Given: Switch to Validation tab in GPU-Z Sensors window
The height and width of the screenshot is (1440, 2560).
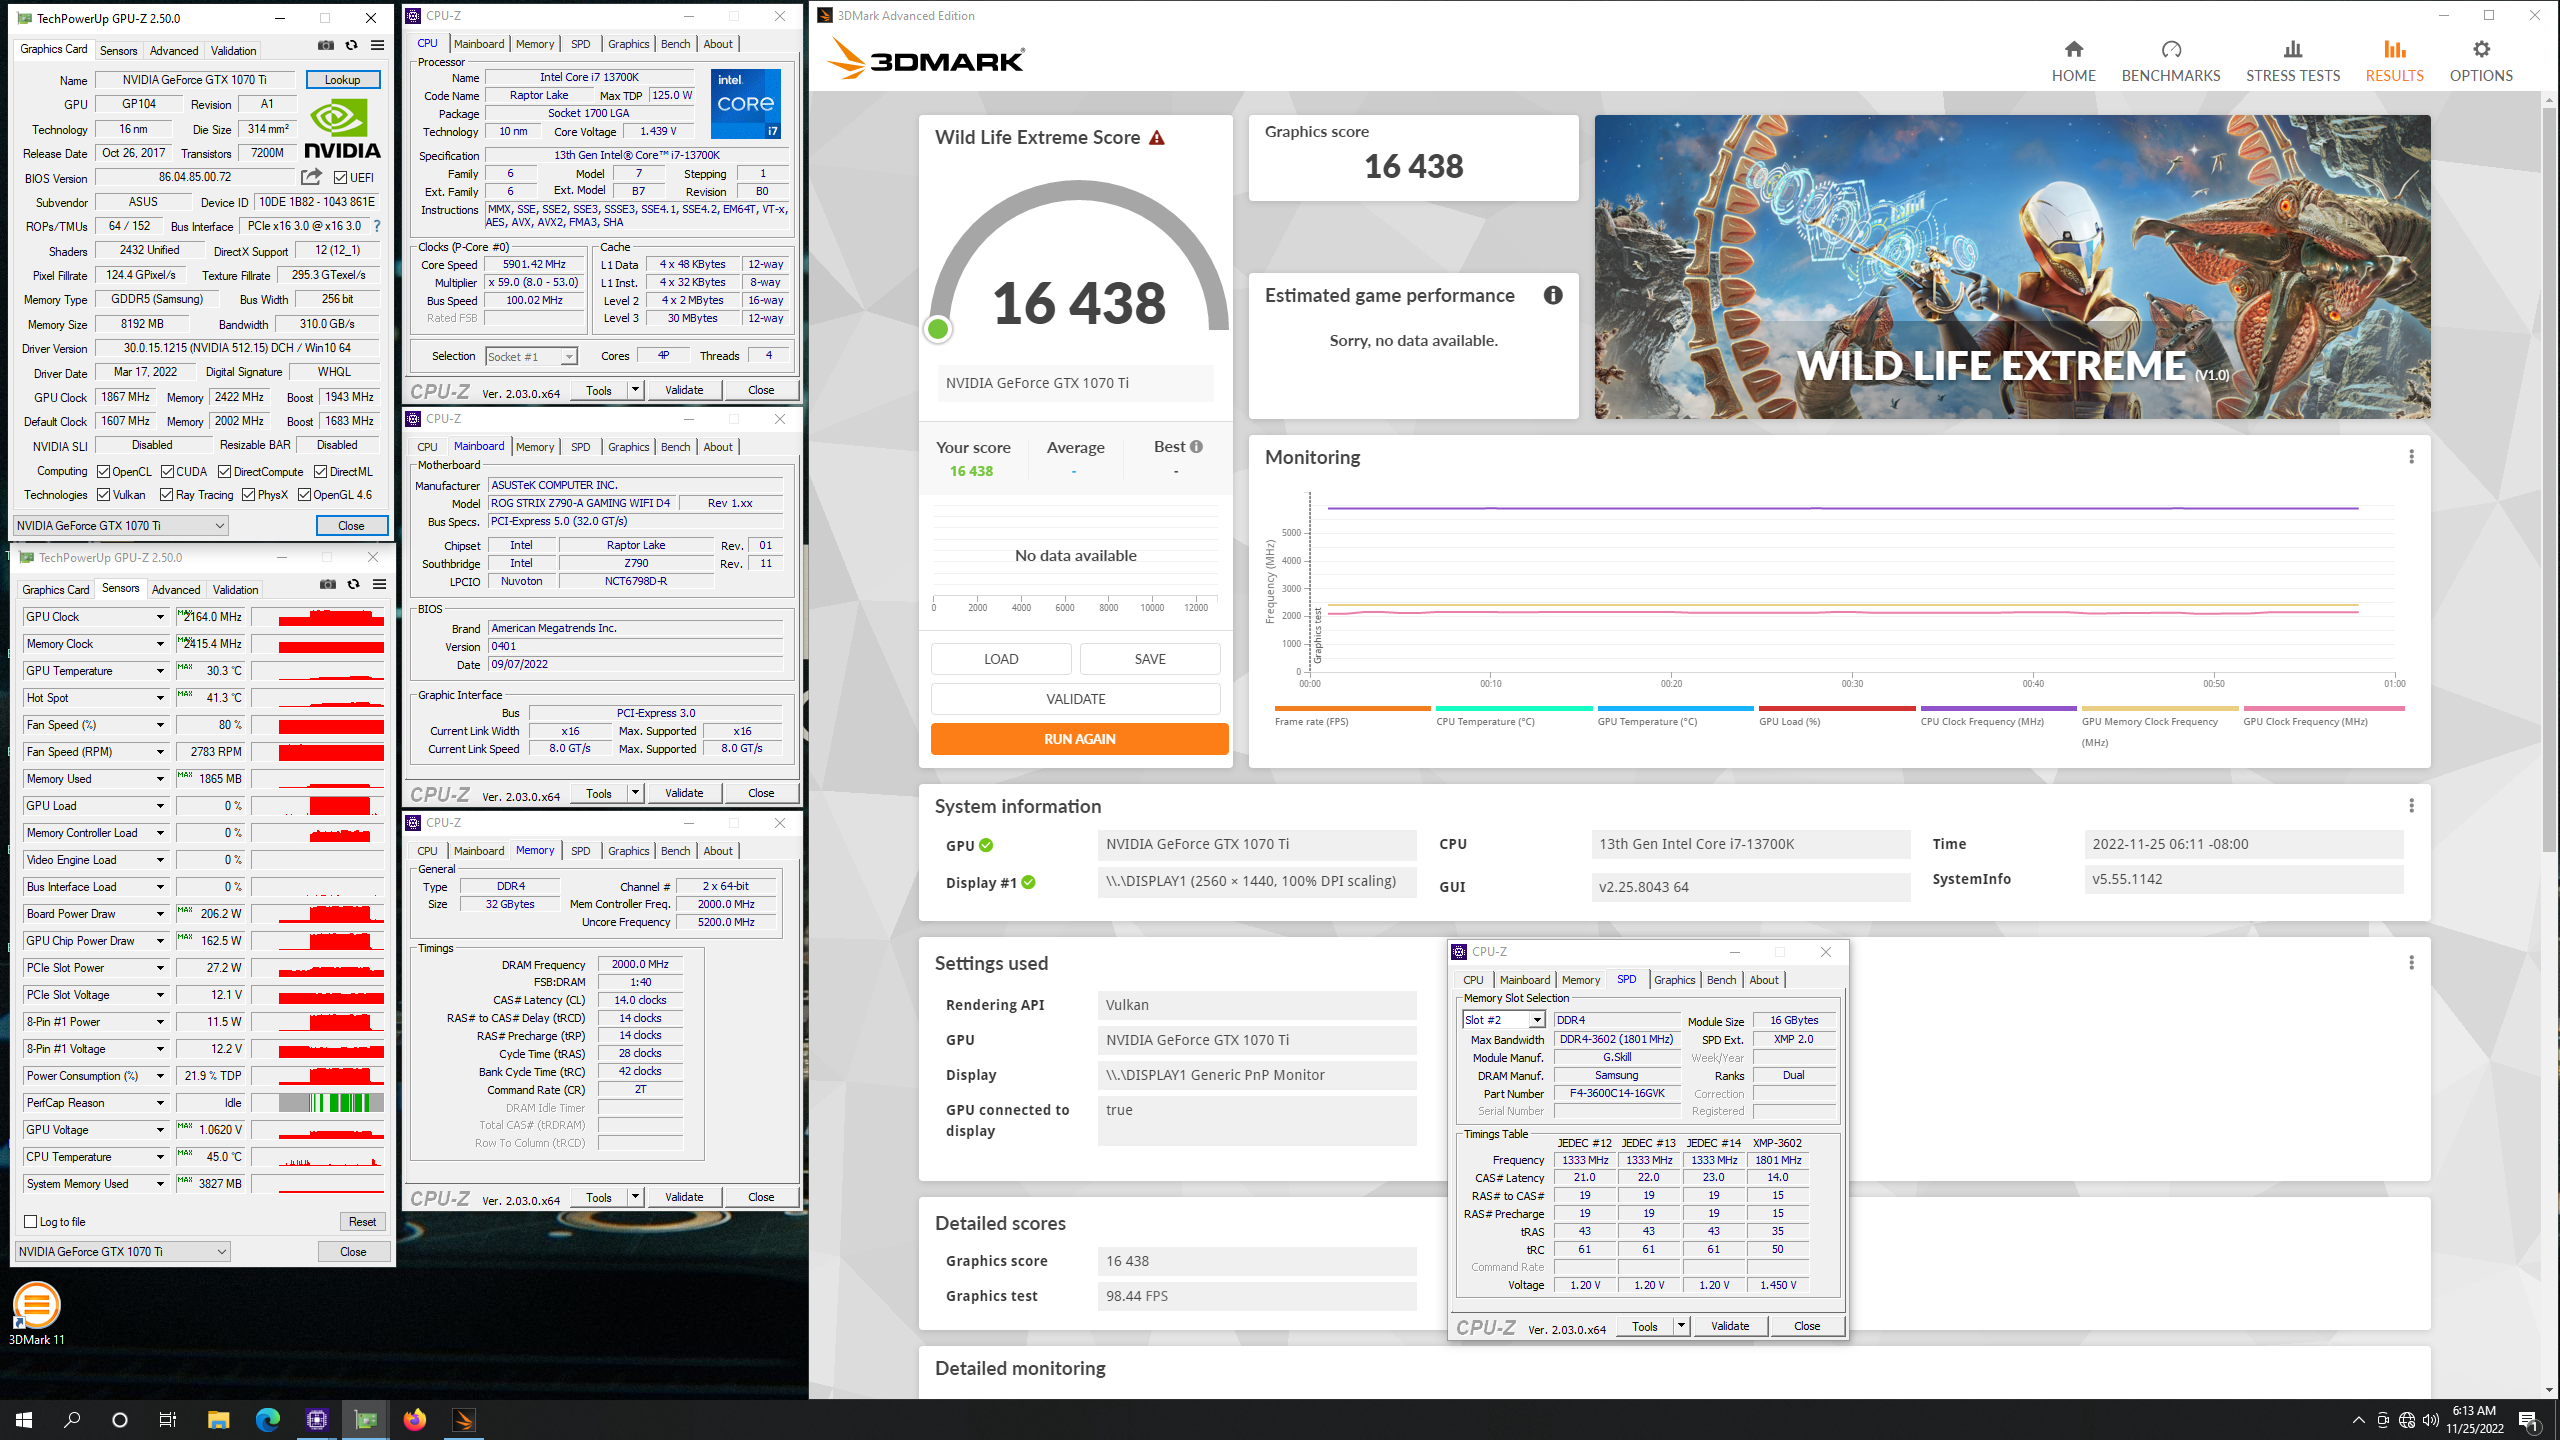Looking at the screenshot, I should point(236,590).
